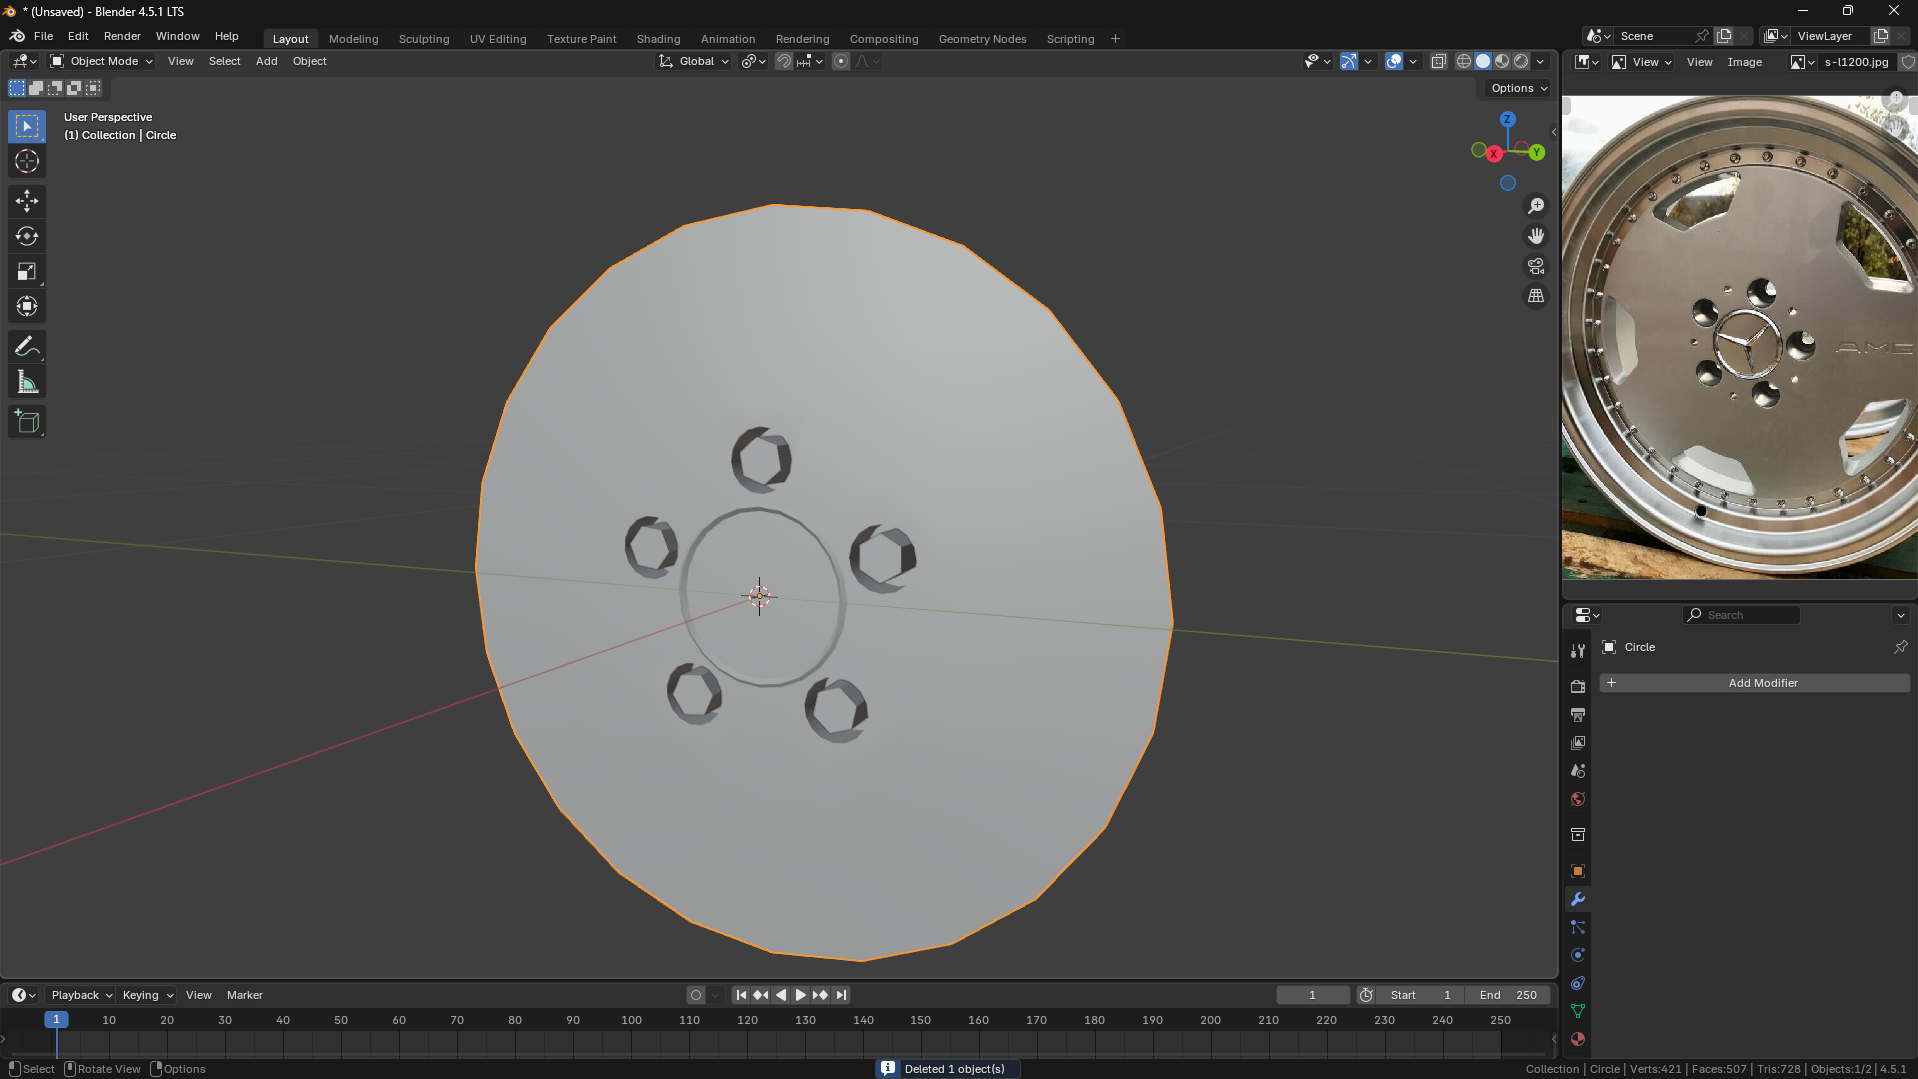Open the Output properties tab

pyautogui.click(x=1578, y=715)
